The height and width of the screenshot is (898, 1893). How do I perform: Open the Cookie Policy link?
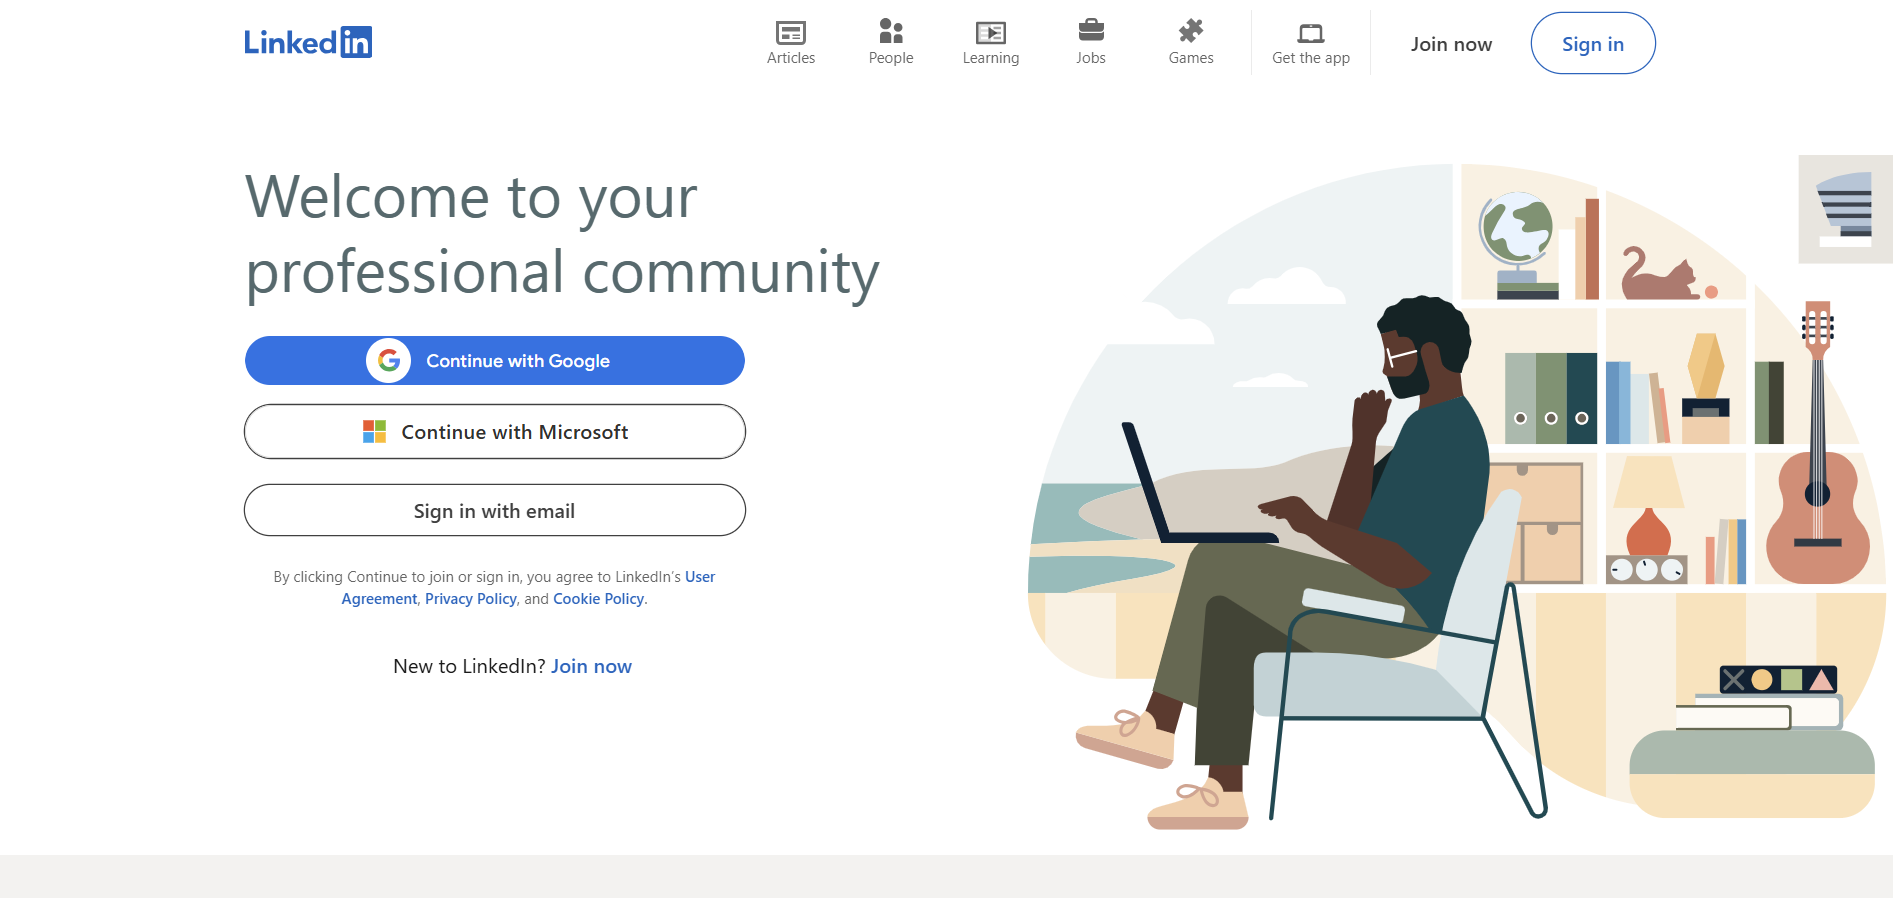pyautogui.click(x=598, y=599)
